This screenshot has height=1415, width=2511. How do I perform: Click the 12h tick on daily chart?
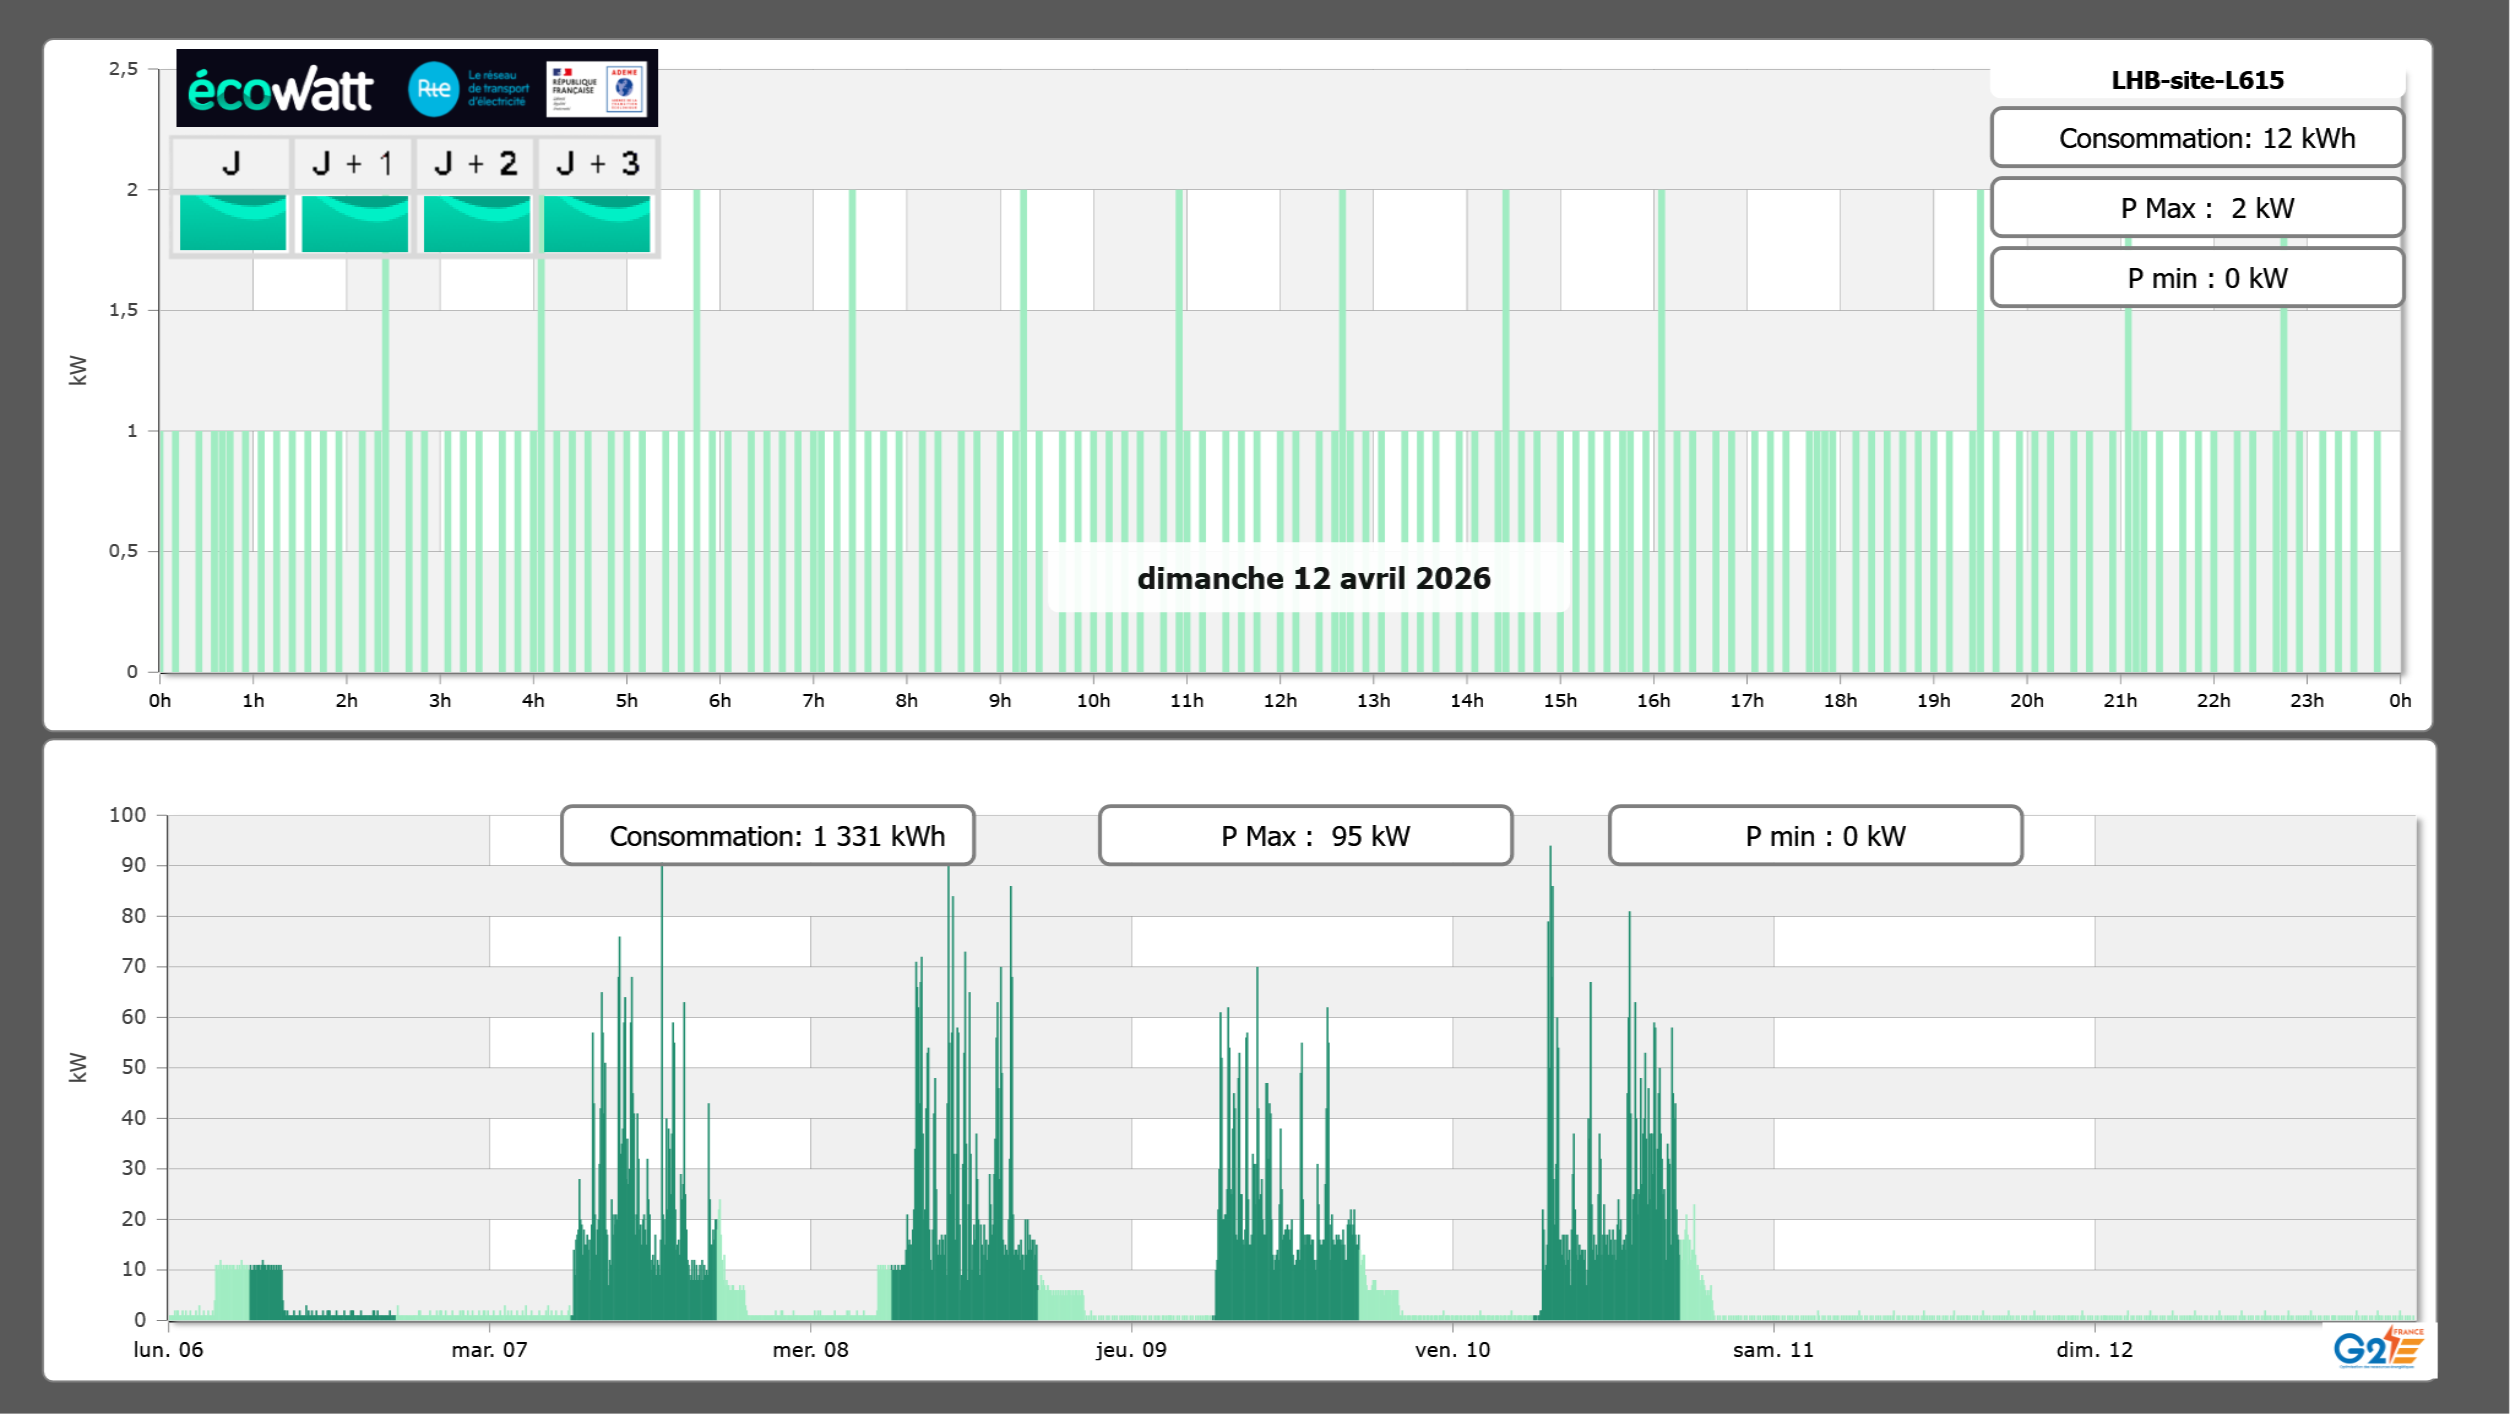(x=1279, y=700)
